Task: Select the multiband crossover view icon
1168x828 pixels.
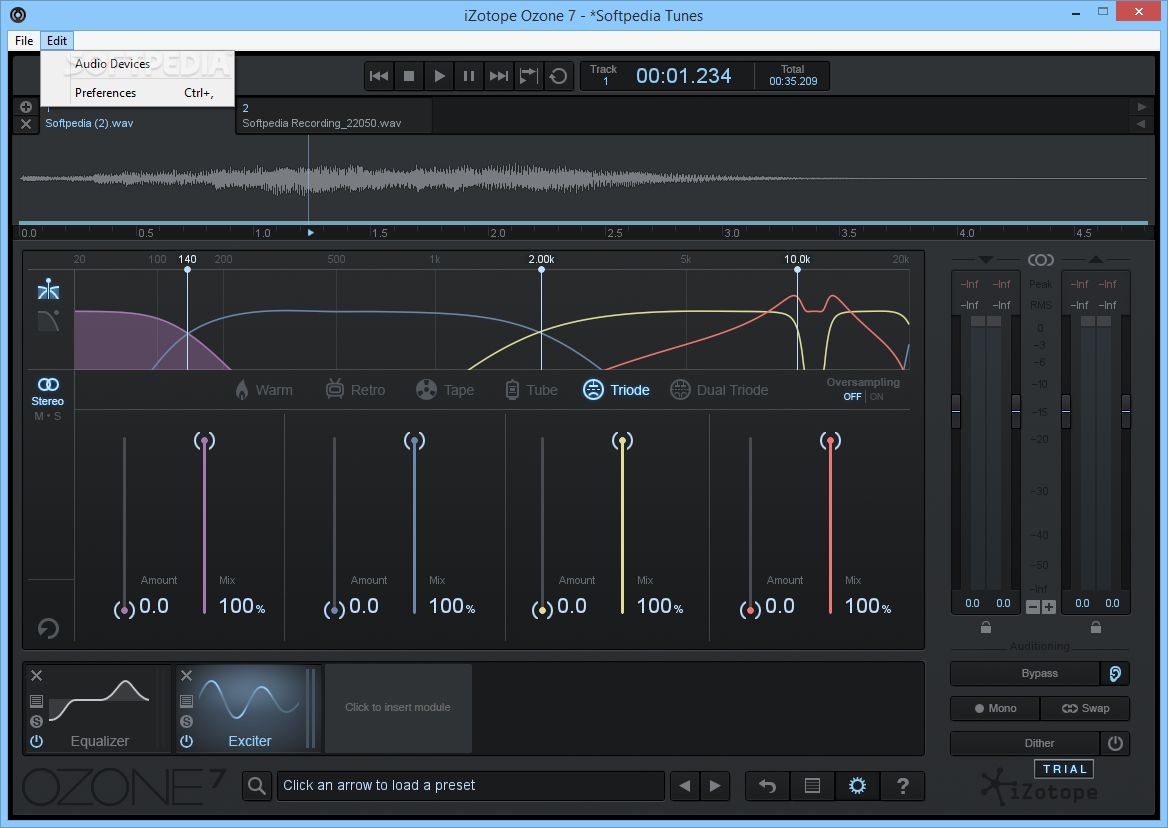Action: pyautogui.click(x=48, y=290)
